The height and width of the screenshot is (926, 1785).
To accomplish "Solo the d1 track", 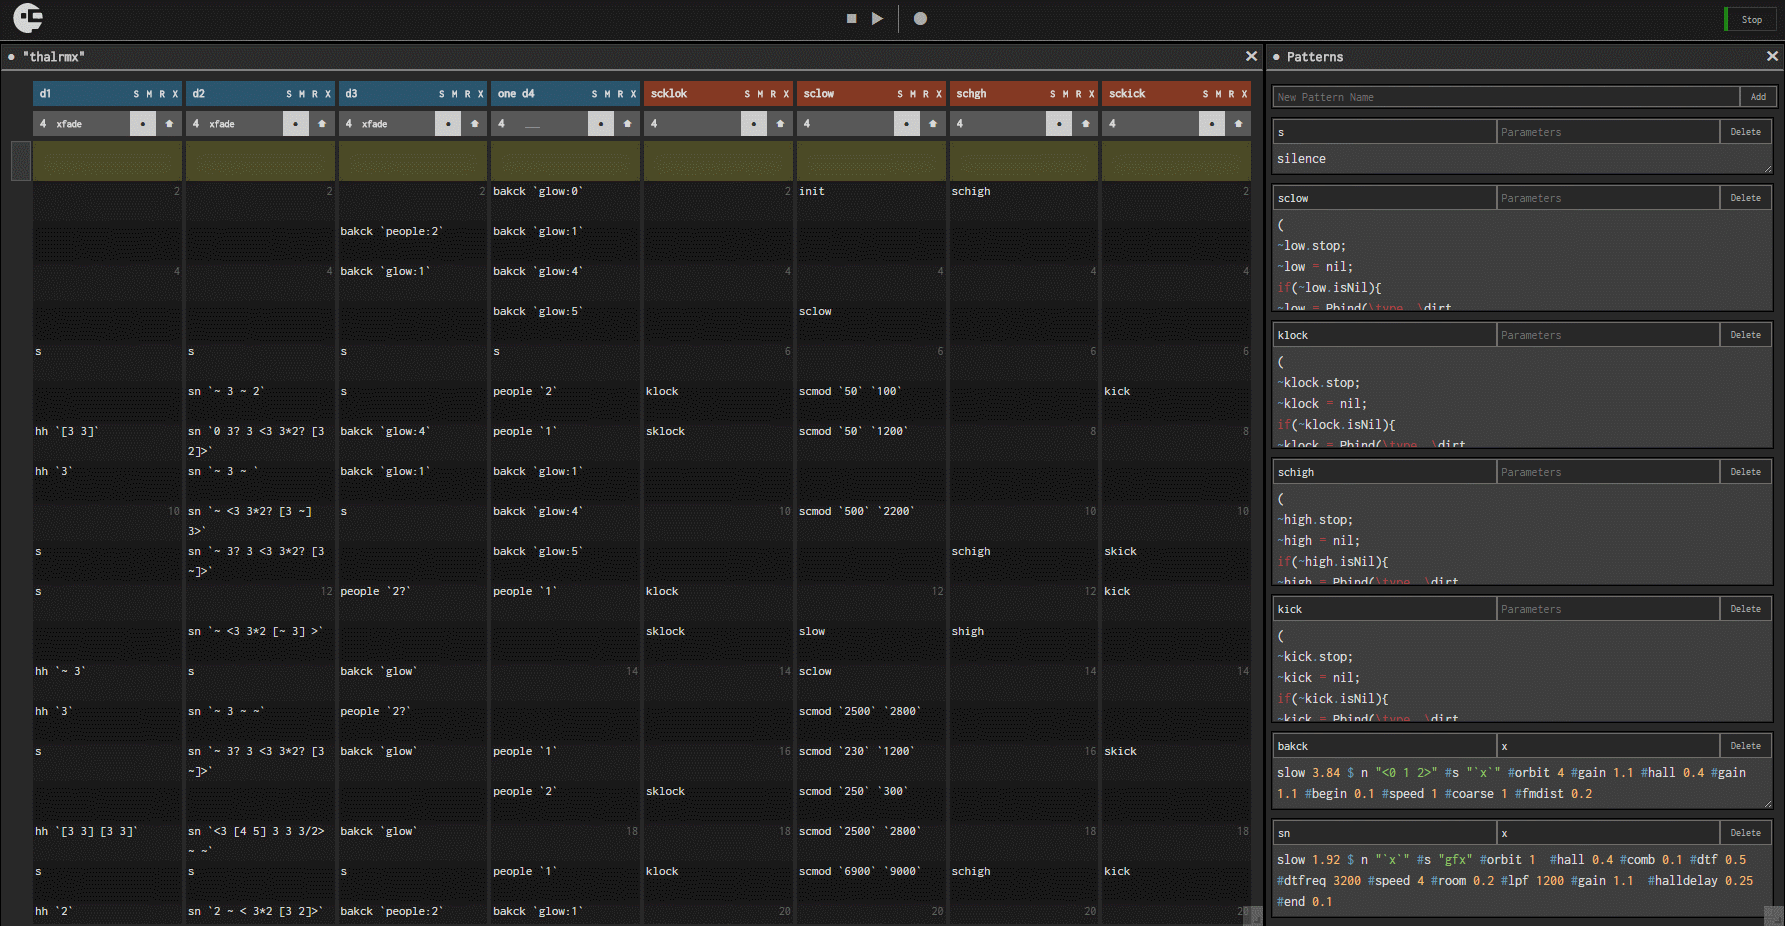I will point(136,94).
